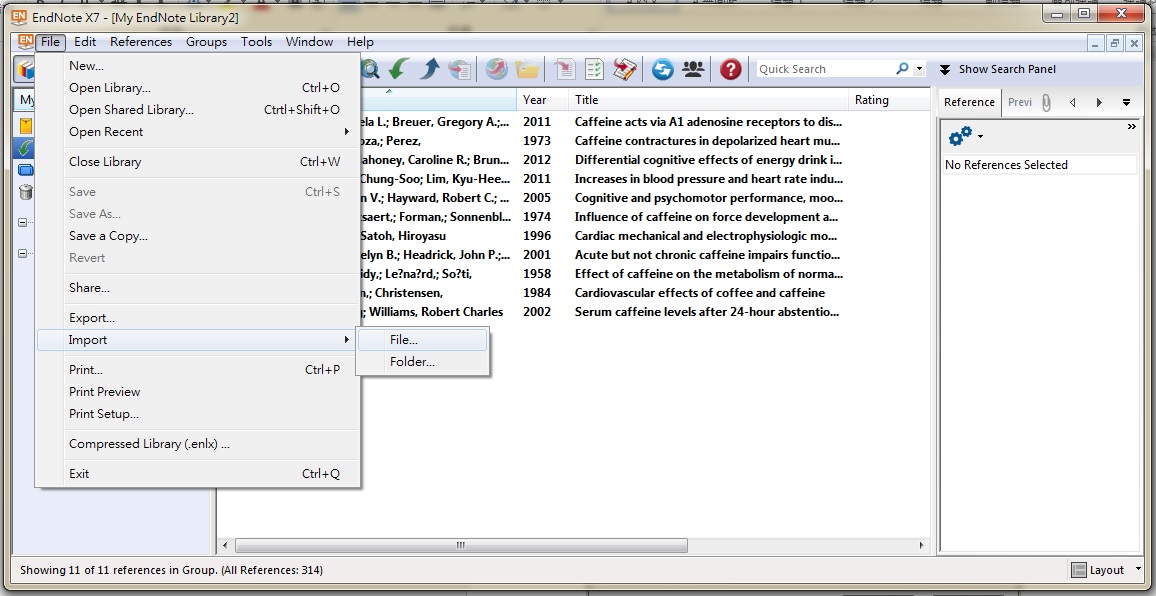
Task: Open the References menu
Action: [141, 42]
